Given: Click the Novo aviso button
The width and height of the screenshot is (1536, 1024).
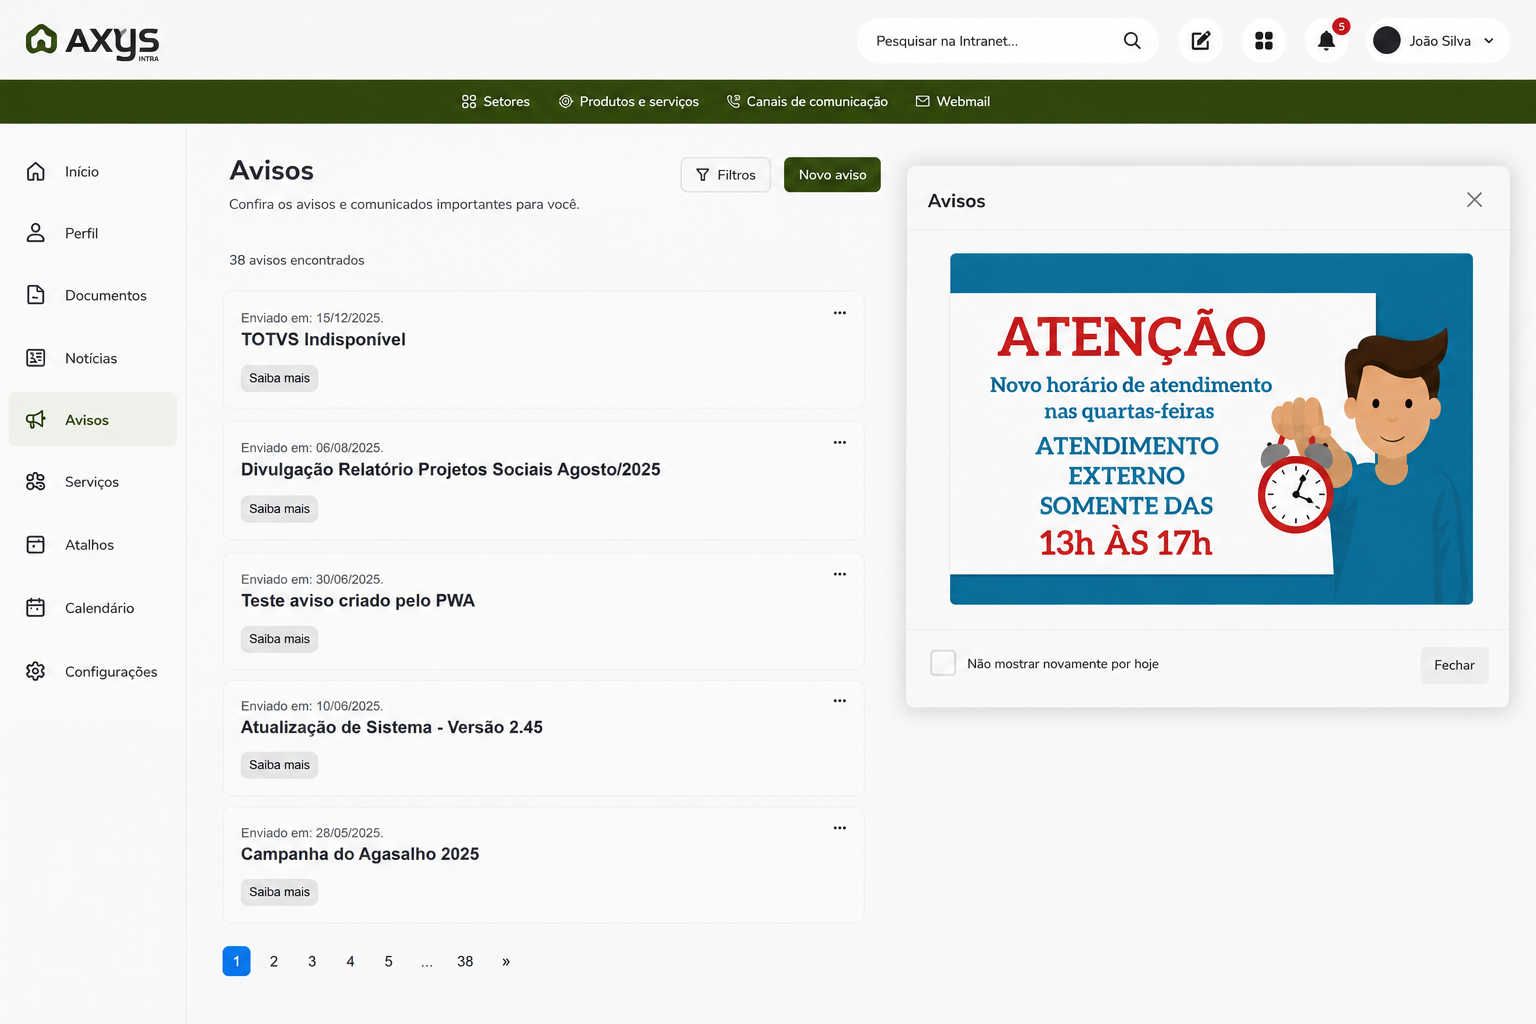Looking at the screenshot, I should (x=832, y=175).
